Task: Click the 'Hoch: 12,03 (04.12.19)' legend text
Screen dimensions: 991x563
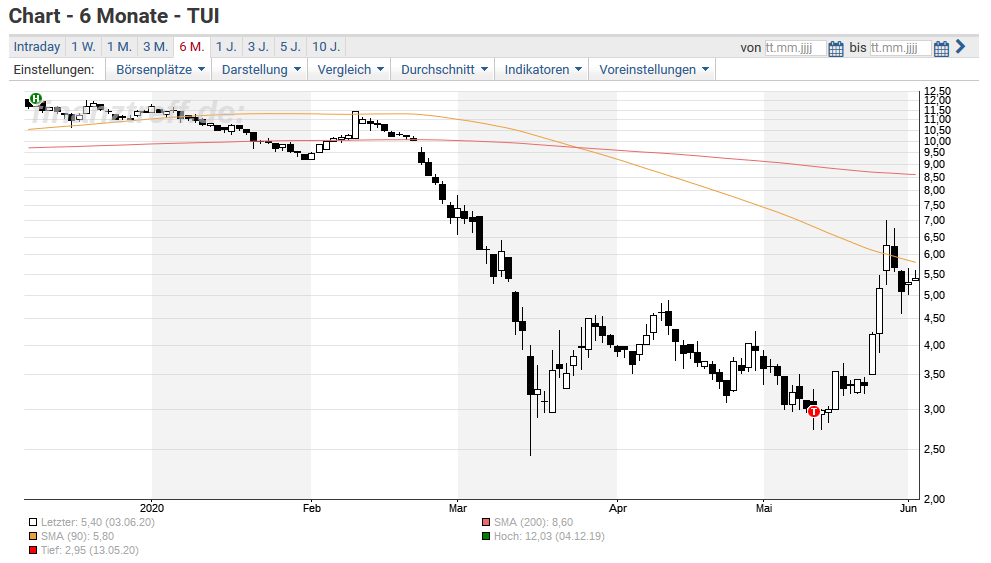Action: coord(549,536)
